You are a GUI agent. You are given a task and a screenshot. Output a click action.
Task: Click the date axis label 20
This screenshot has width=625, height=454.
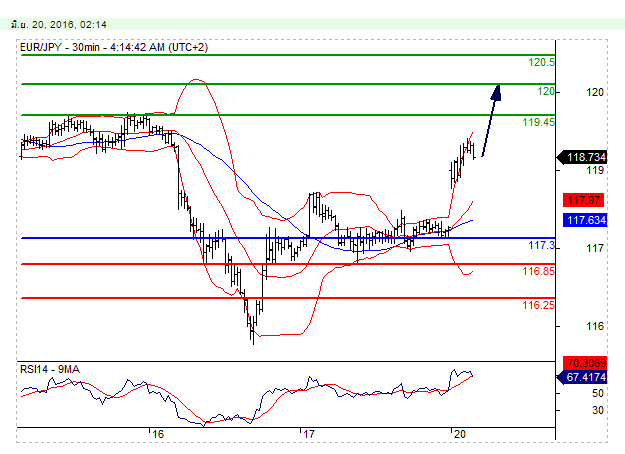pyautogui.click(x=460, y=434)
